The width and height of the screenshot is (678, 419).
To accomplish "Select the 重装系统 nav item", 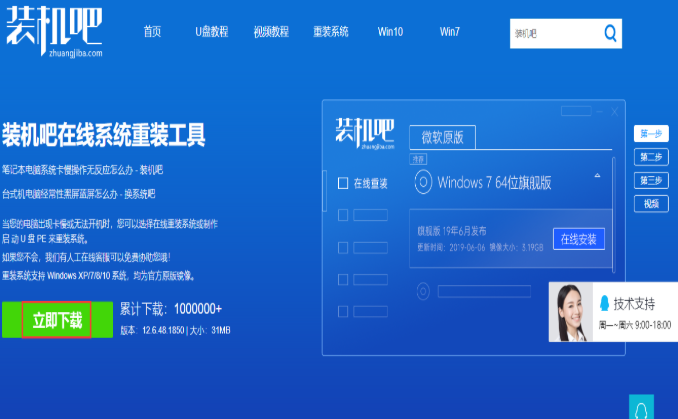I will tap(332, 32).
